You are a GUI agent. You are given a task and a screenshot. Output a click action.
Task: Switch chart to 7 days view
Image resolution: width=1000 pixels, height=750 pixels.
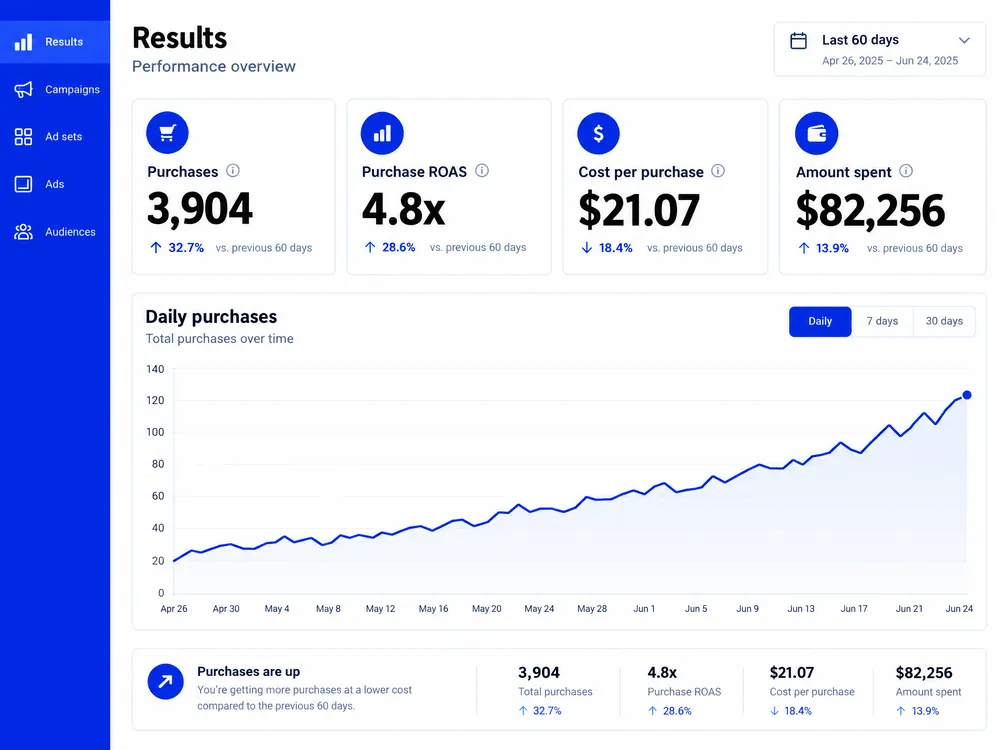pyautogui.click(x=882, y=321)
